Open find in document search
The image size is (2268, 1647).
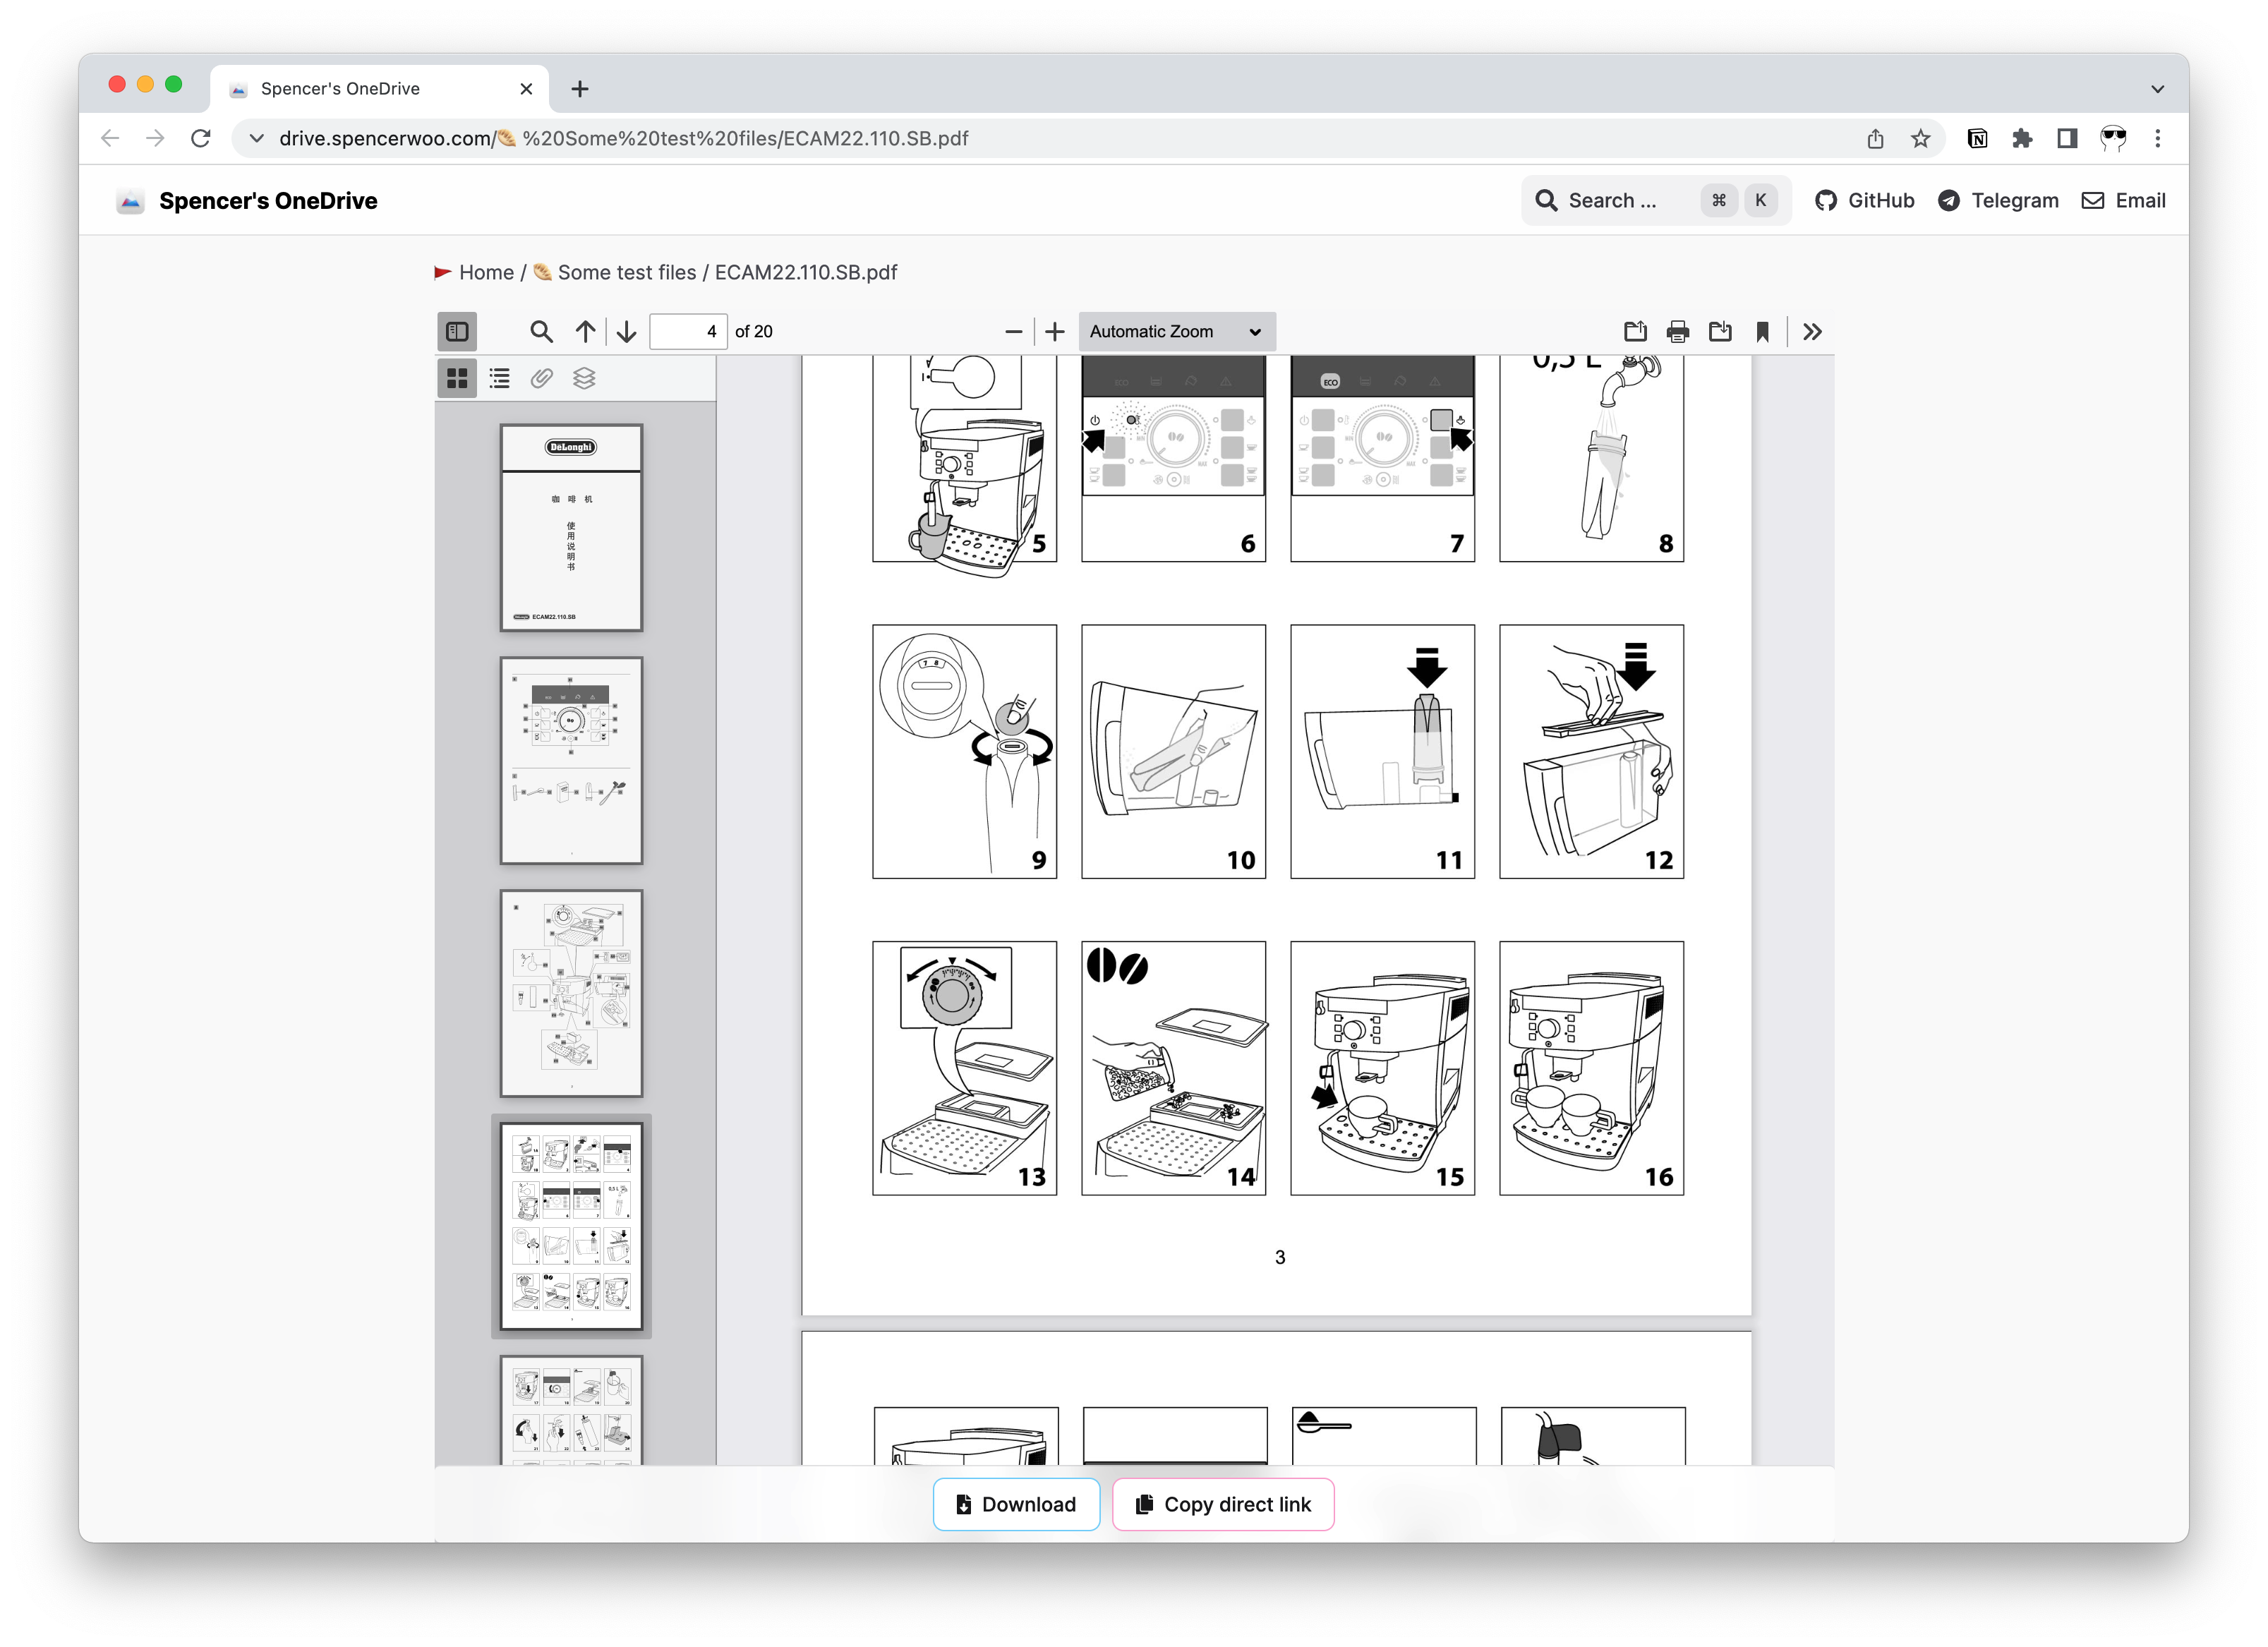point(541,331)
